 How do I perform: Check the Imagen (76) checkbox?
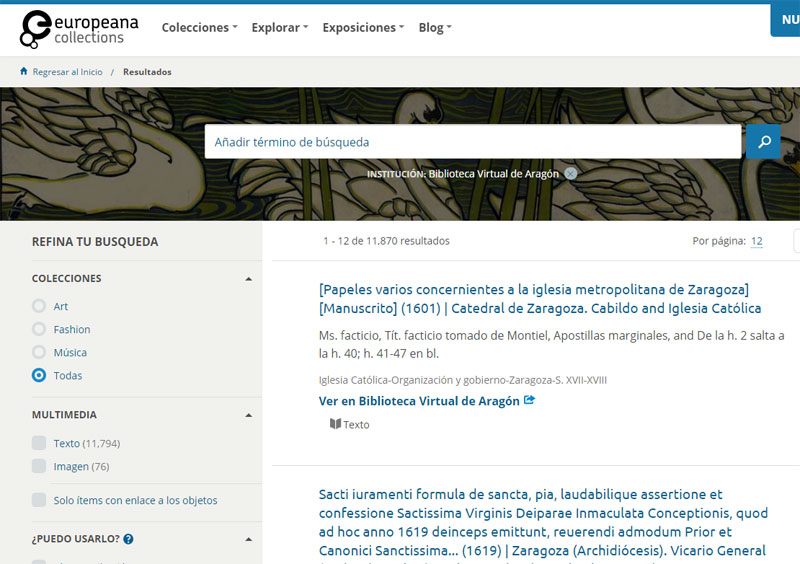point(39,465)
